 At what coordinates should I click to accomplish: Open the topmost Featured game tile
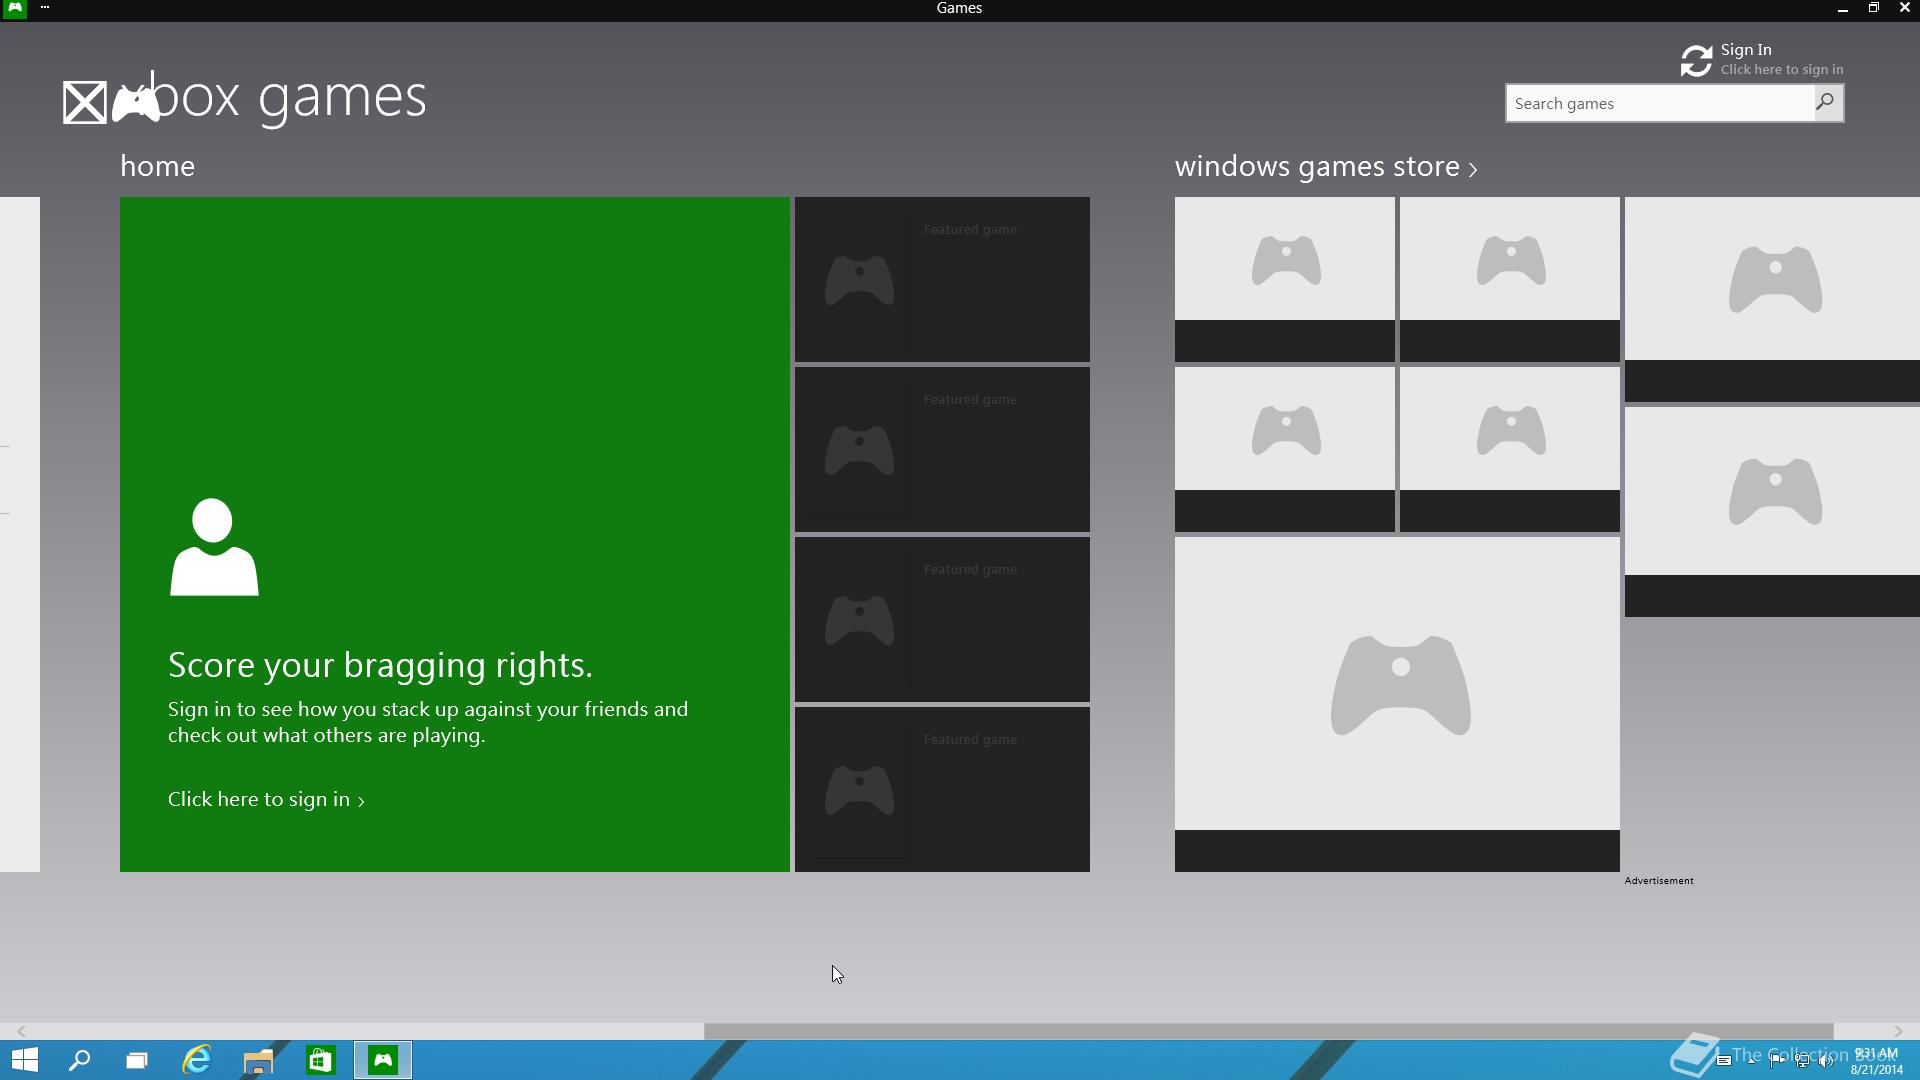[942, 279]
